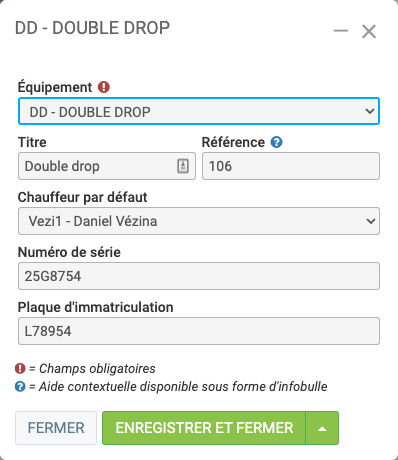Click the blue question icon in the legend
This screenshot has height=460, width=398.
pyautogui.click(x=20, y=387)
